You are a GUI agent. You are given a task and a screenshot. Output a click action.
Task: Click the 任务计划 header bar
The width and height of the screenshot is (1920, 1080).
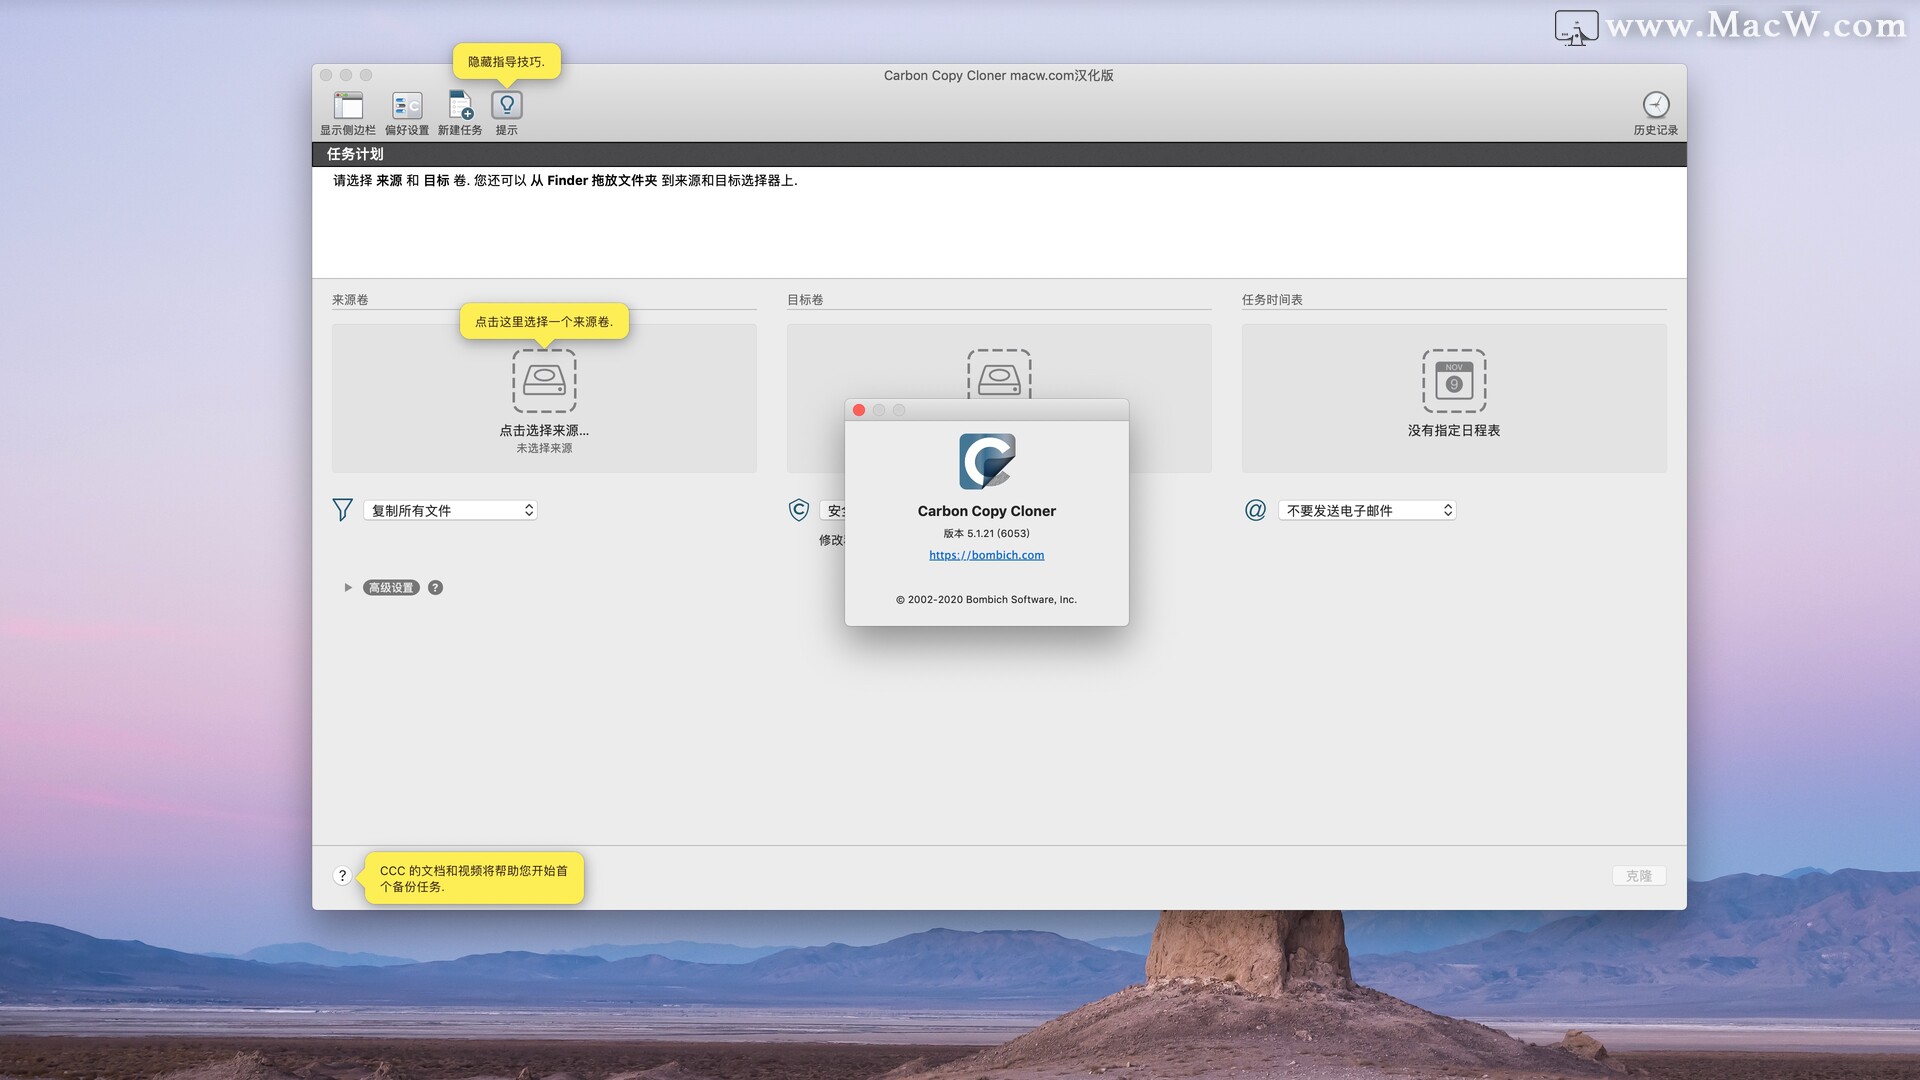coord(999,154)
